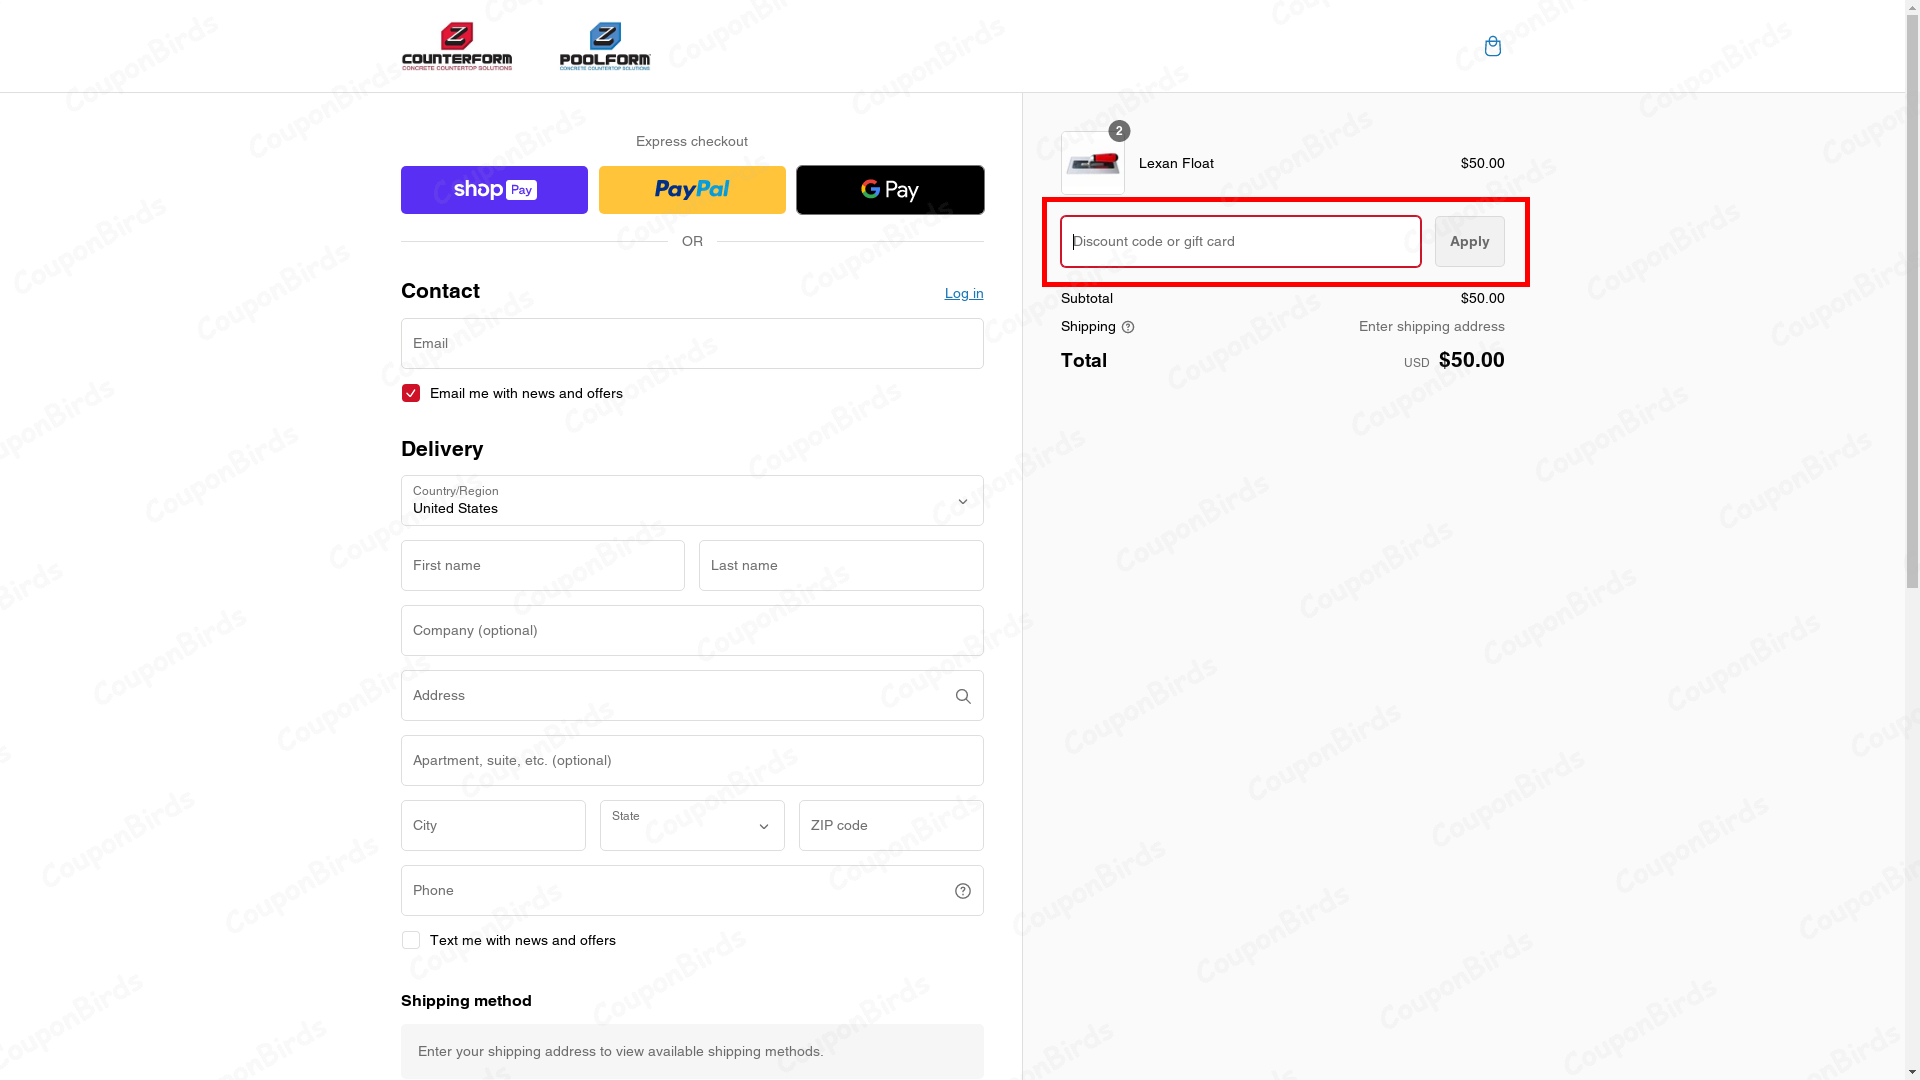
Task: Click the Shipping method heading
Action: point(466,1000)
